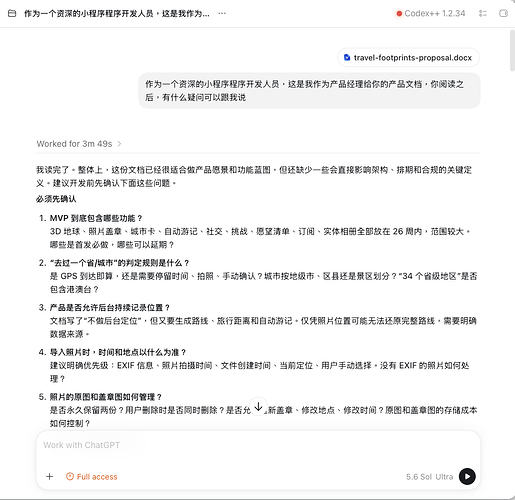Click the plus icon to add attachments
The height and width of the screenshot is (500, 515).
coord(49,477)
